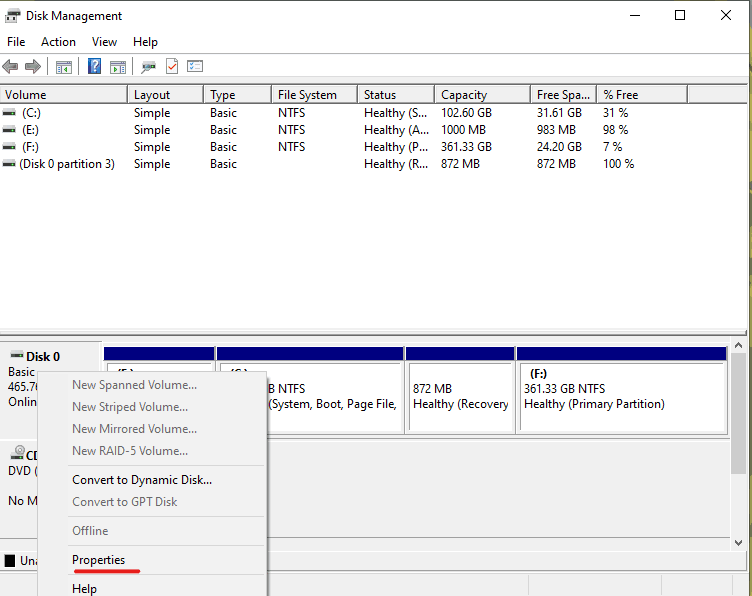Image resolution: width=752 pixels, height=596 pixels.
Task: Toggle Show/Hide Action Pane toolbar icon
Action: 118,67
